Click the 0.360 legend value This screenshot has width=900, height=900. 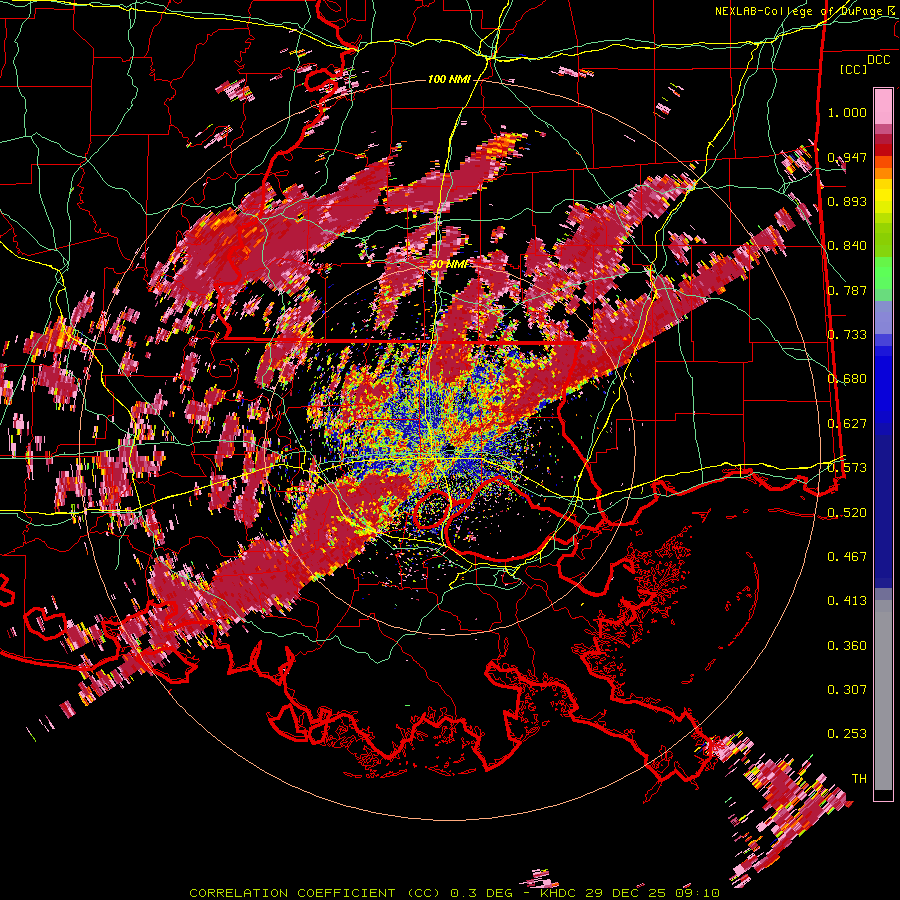tap(847, 646)
